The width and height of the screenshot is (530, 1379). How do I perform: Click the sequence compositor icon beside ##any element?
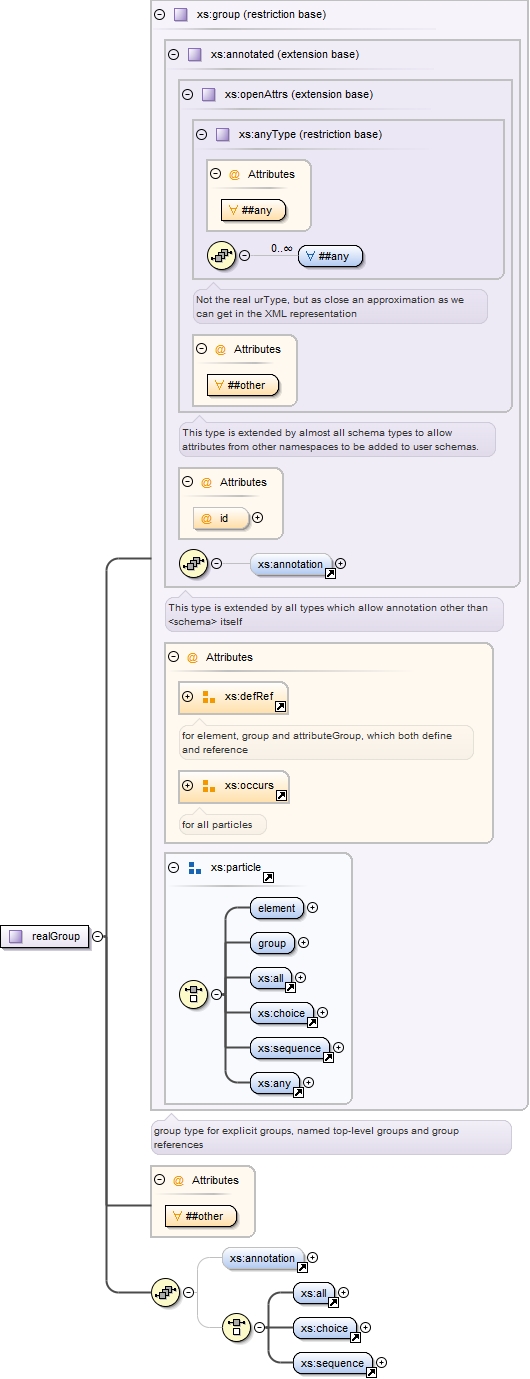click(x=221, y=255)
